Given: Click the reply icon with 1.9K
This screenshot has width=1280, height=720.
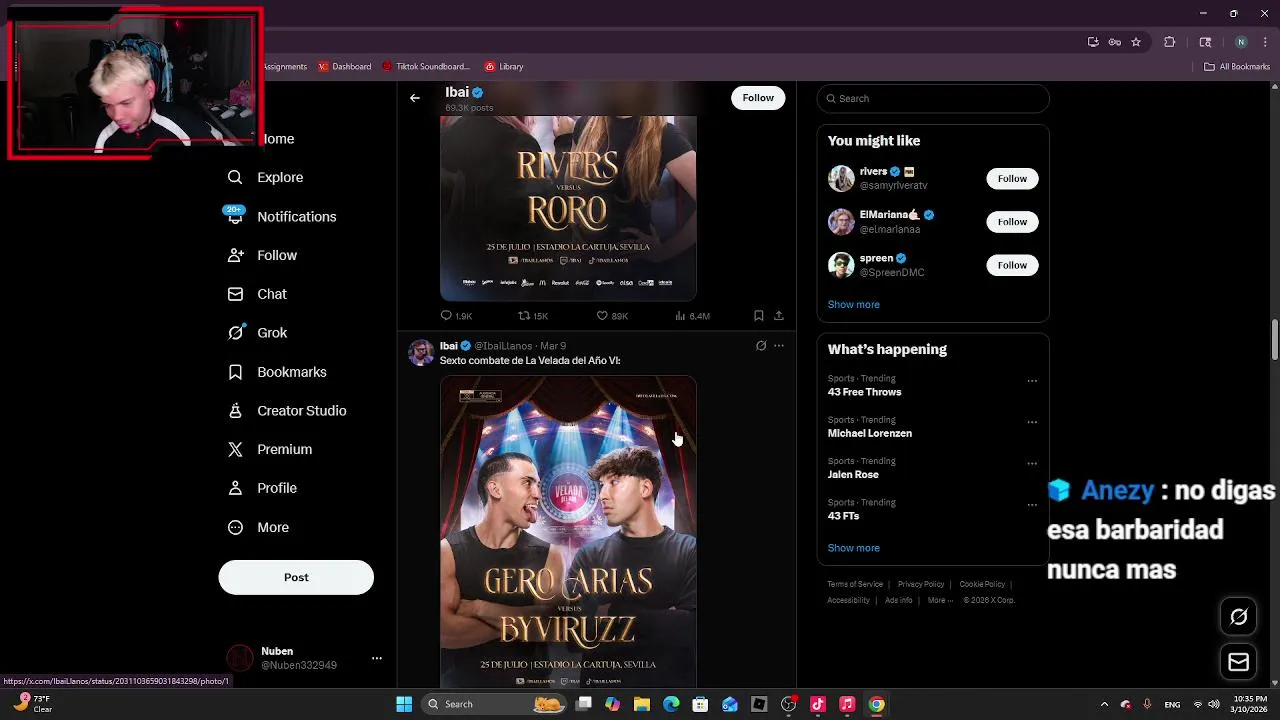Looking at the screenshot, I should (x=456, y=316).
